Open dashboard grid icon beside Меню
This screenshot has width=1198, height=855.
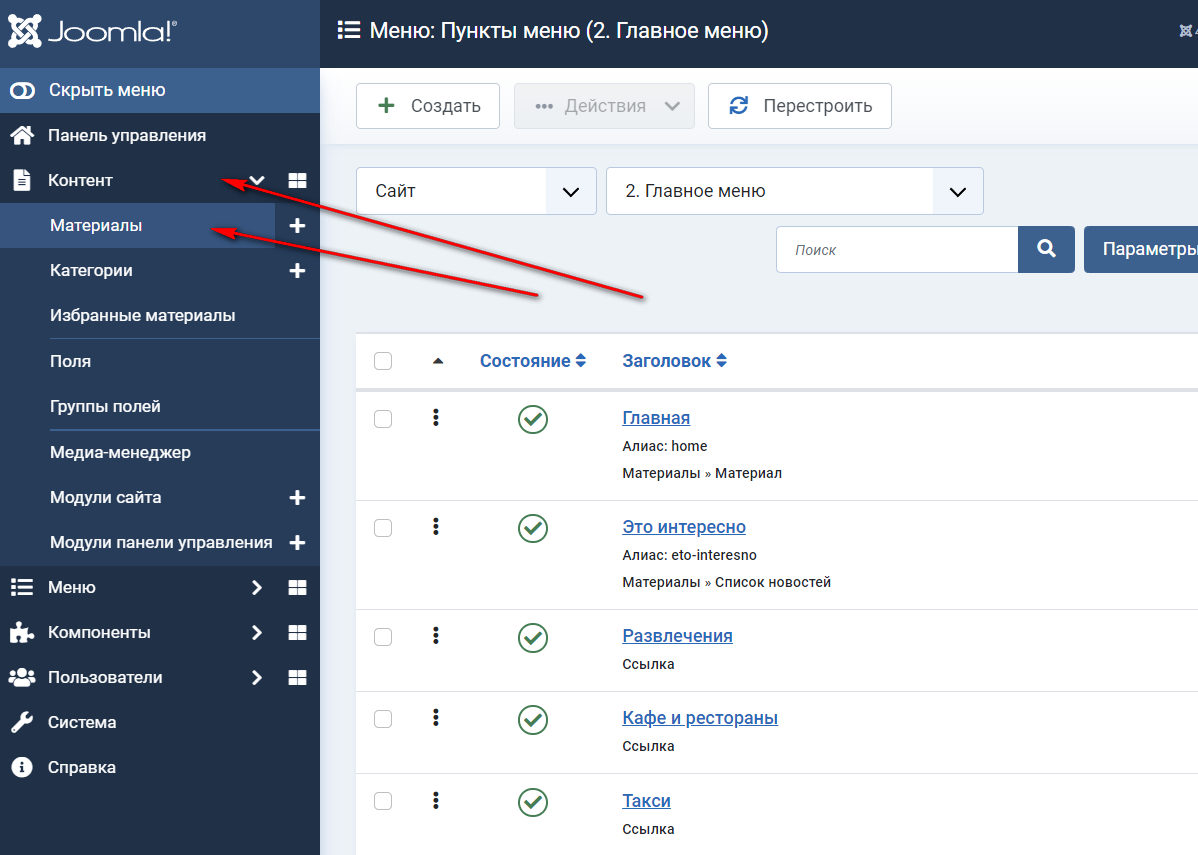297,588
